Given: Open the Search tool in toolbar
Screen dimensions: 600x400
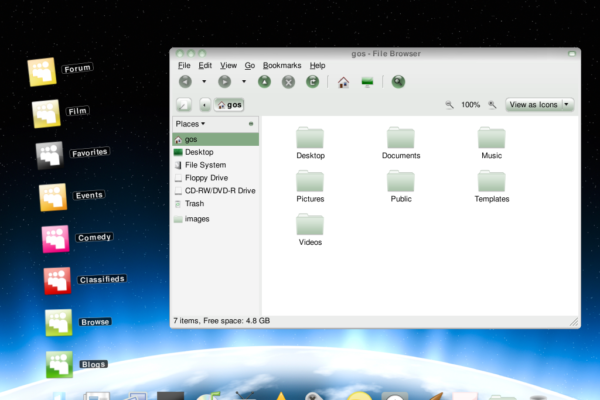Looking at the screenshot, I should coord(398,82).
